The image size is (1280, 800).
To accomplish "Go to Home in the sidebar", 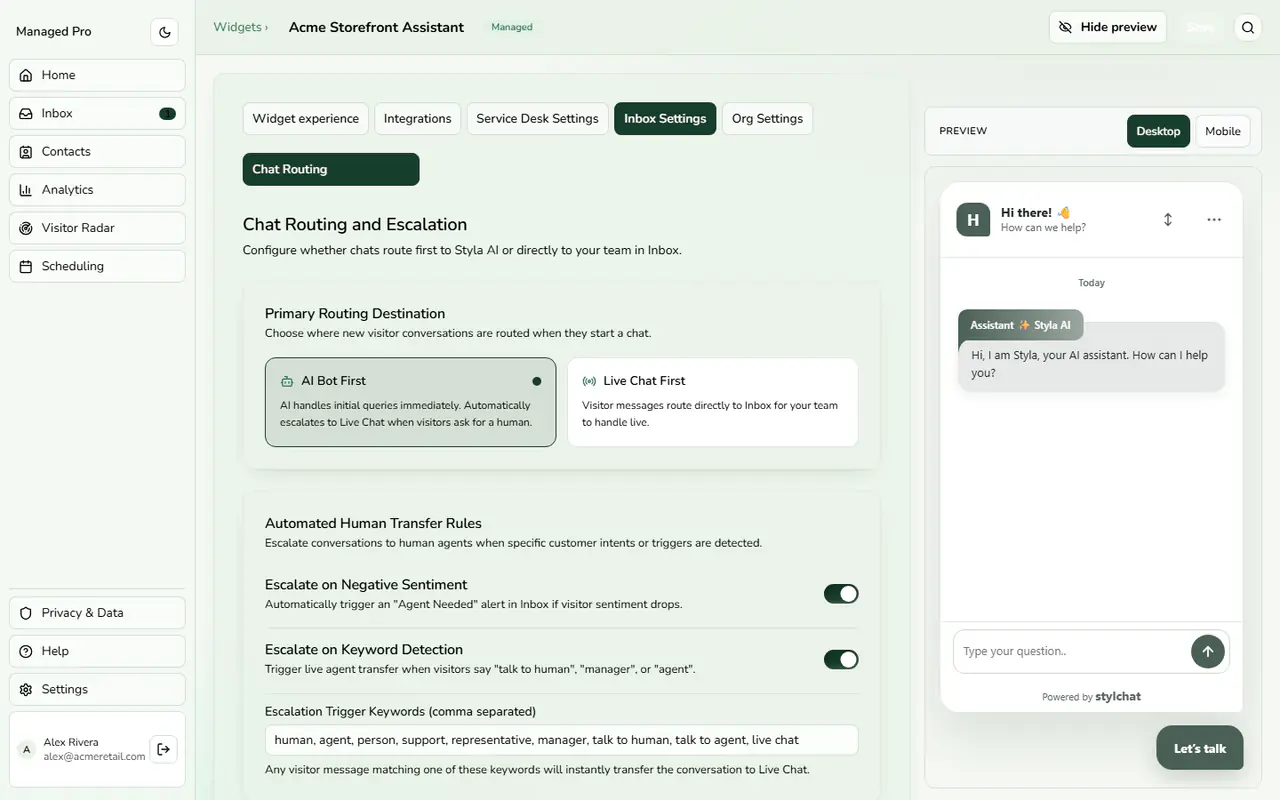I will click(x=97, y=75).
